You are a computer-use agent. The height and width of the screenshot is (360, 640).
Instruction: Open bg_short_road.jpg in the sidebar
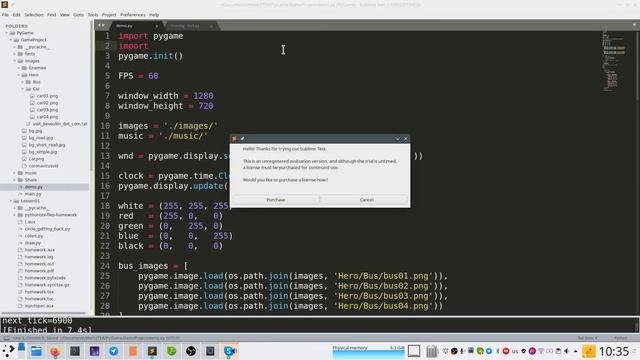[47, 145]
